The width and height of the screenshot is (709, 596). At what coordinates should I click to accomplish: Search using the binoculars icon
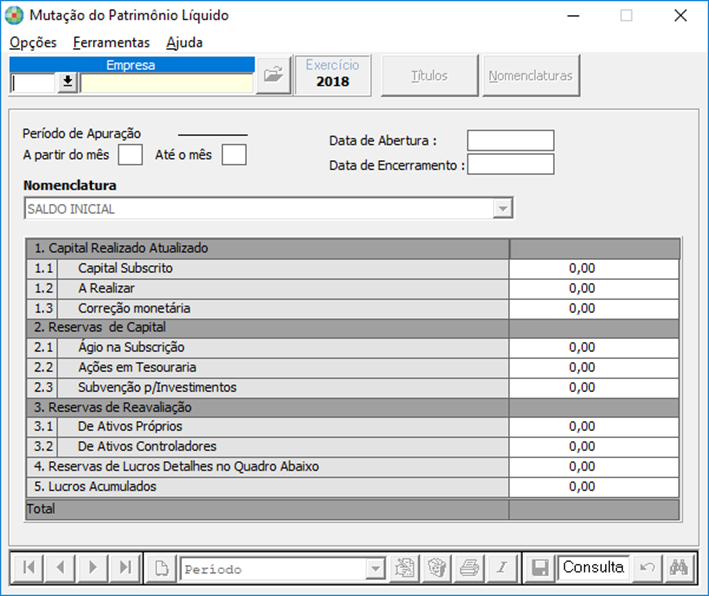point(679,568)
